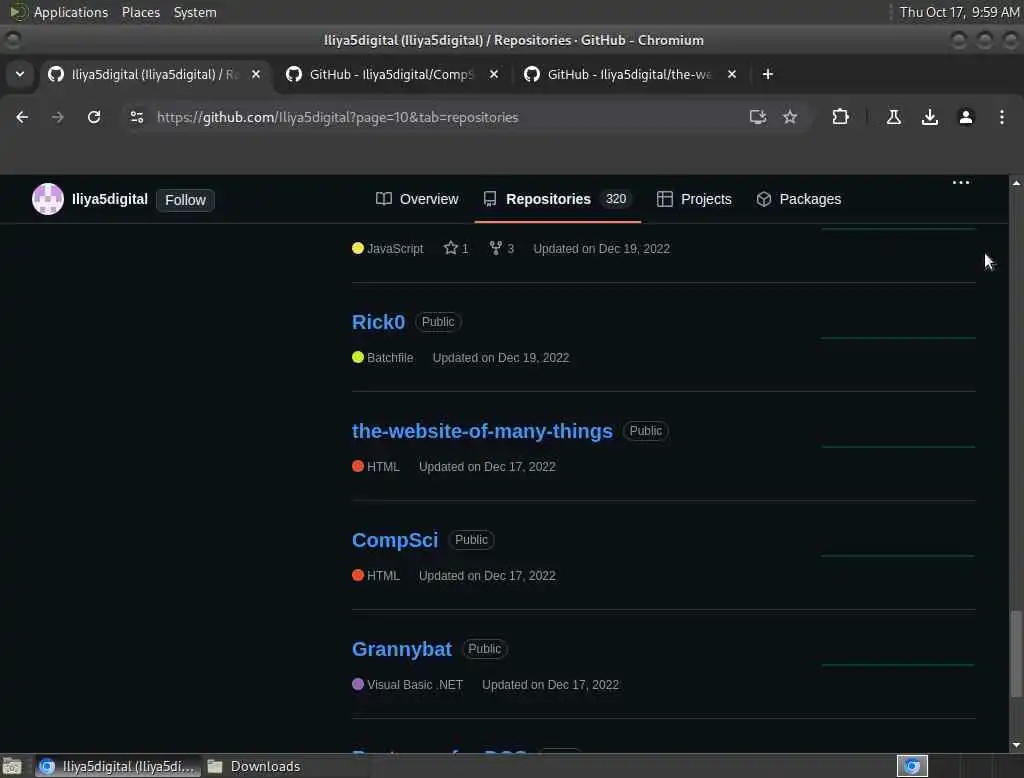Open the Grannybat repository link

pyautogui.click(x=402, y=649)
